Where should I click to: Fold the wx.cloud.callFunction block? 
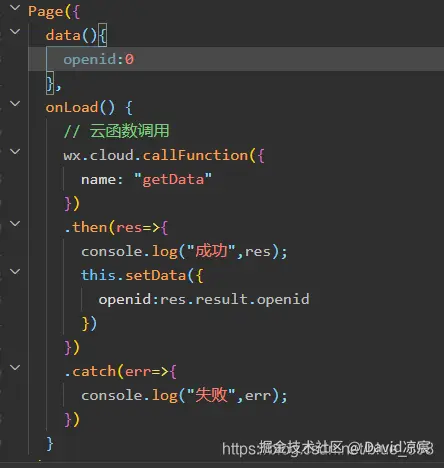click(15, 152)
